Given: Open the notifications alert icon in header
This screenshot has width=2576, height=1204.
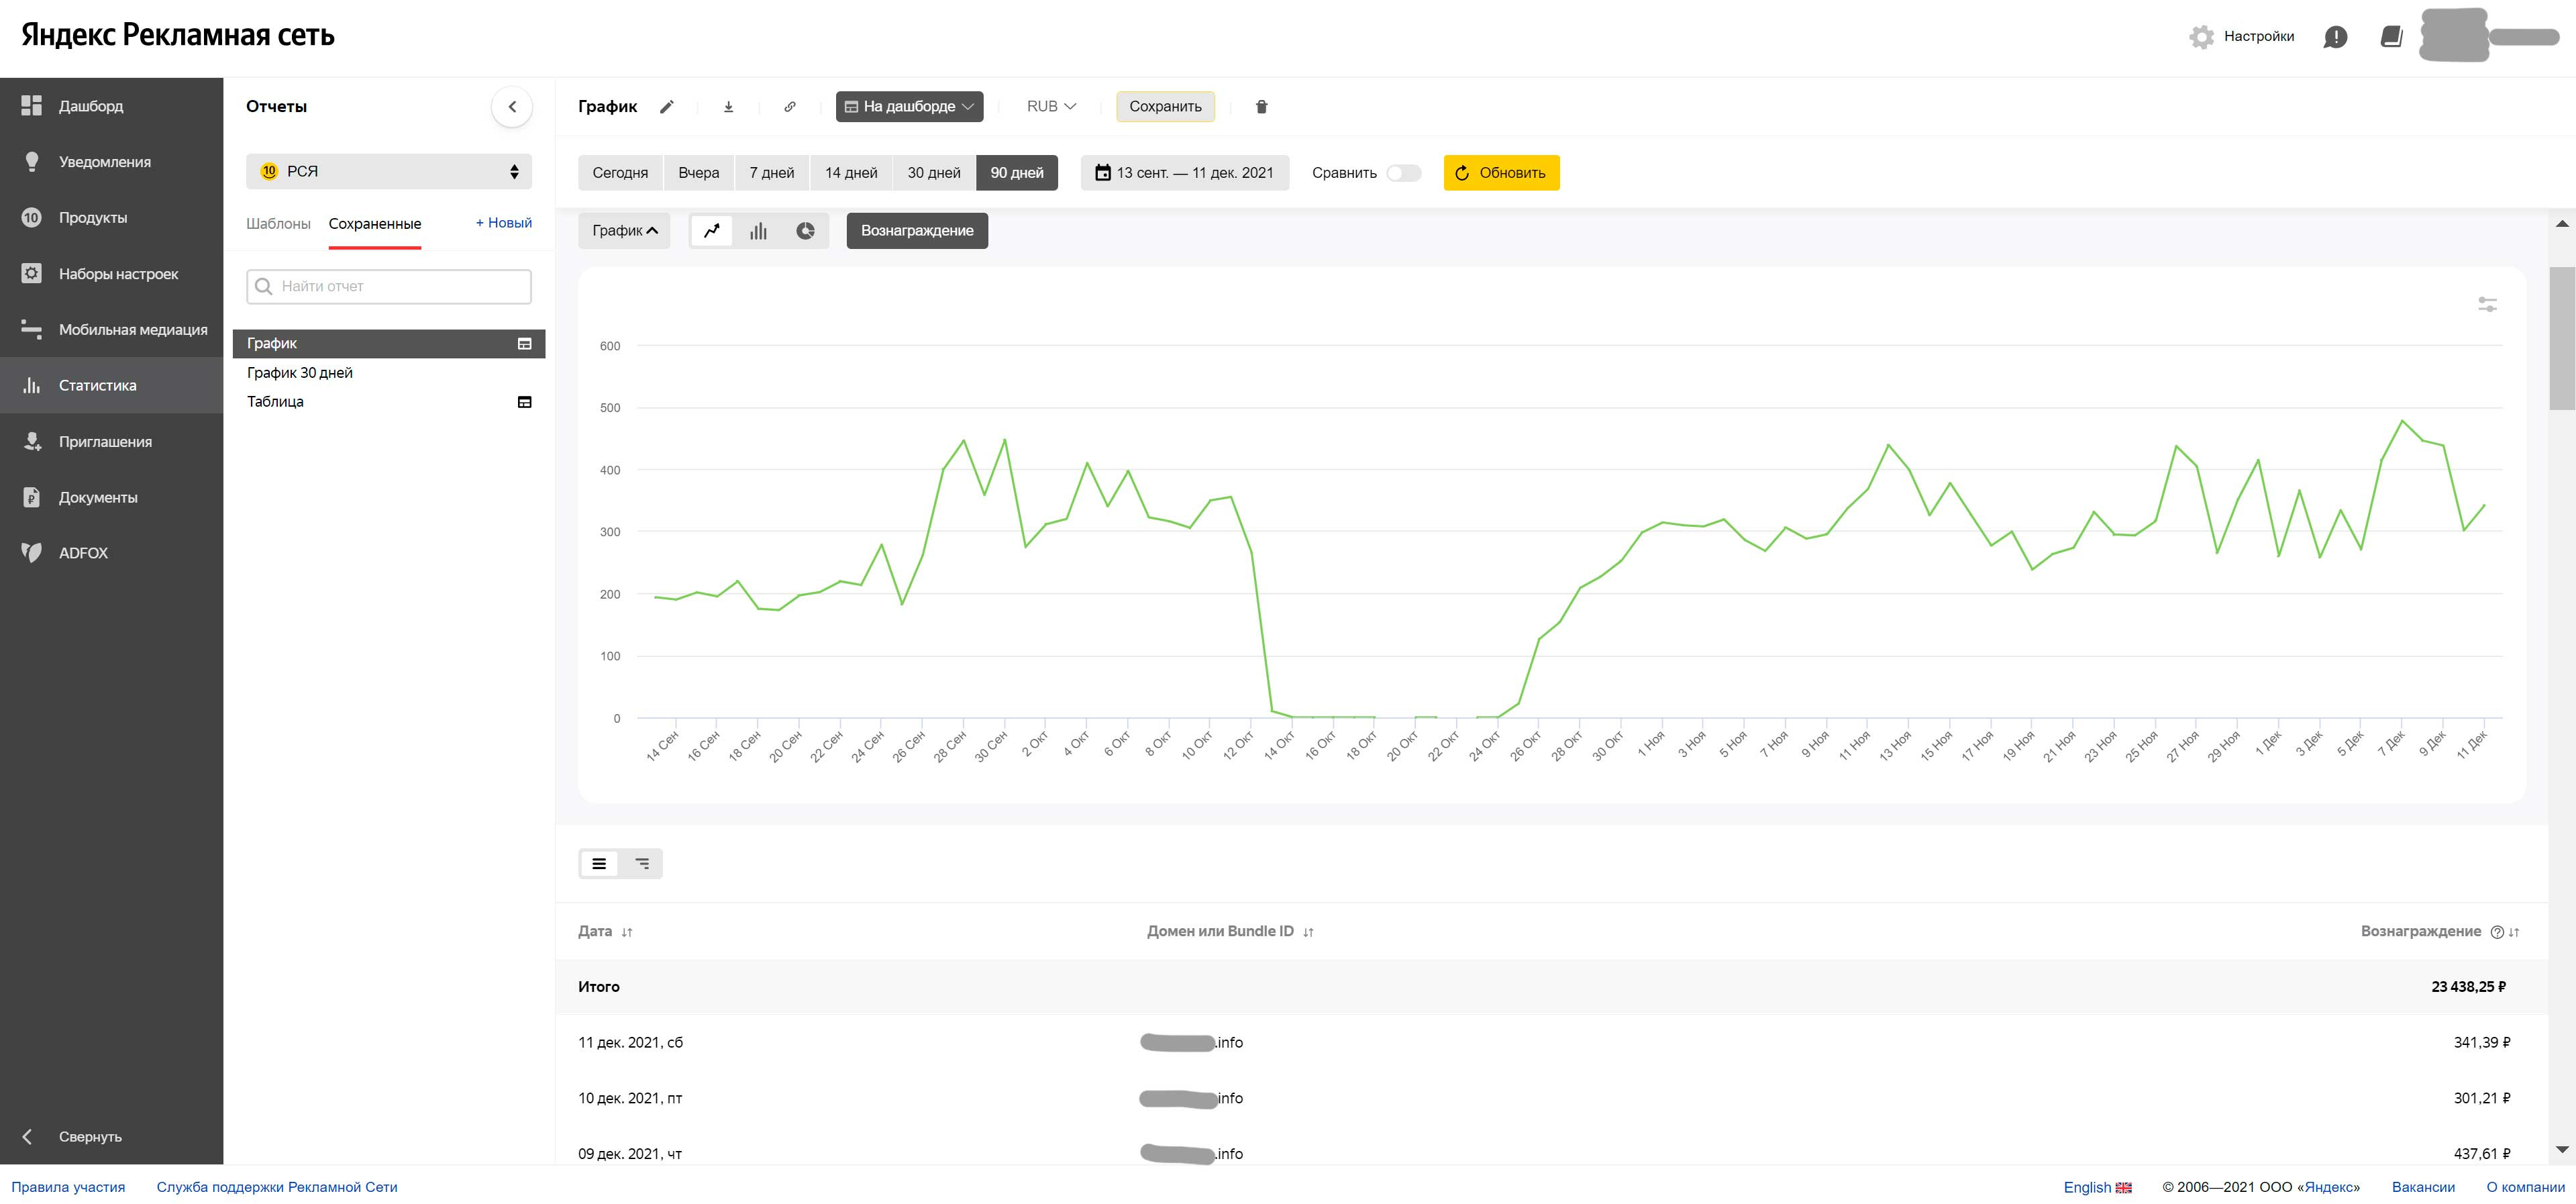Looking at the screenshot, I should (2335, 37).
